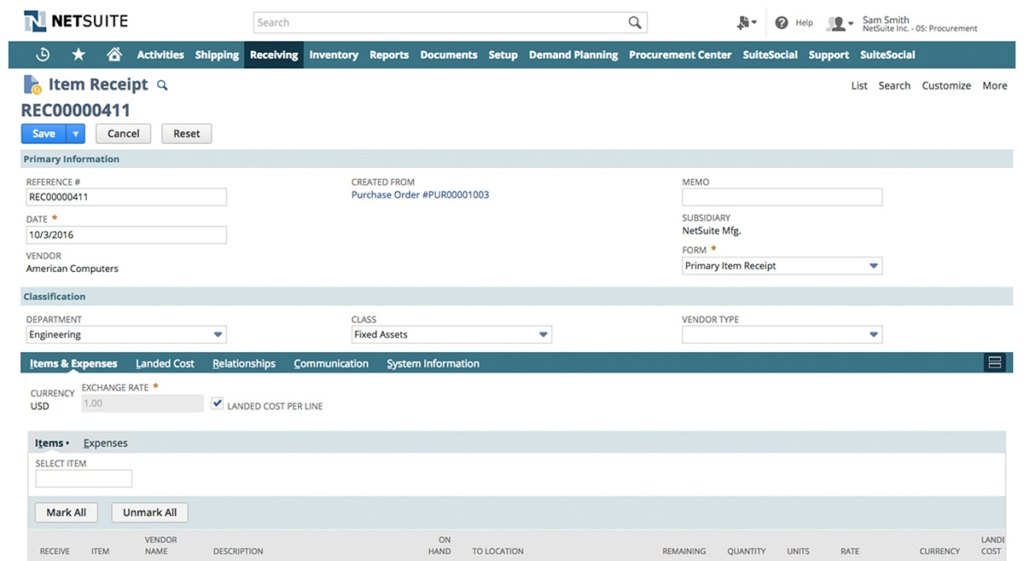Go to the home icon

(114, 54)
